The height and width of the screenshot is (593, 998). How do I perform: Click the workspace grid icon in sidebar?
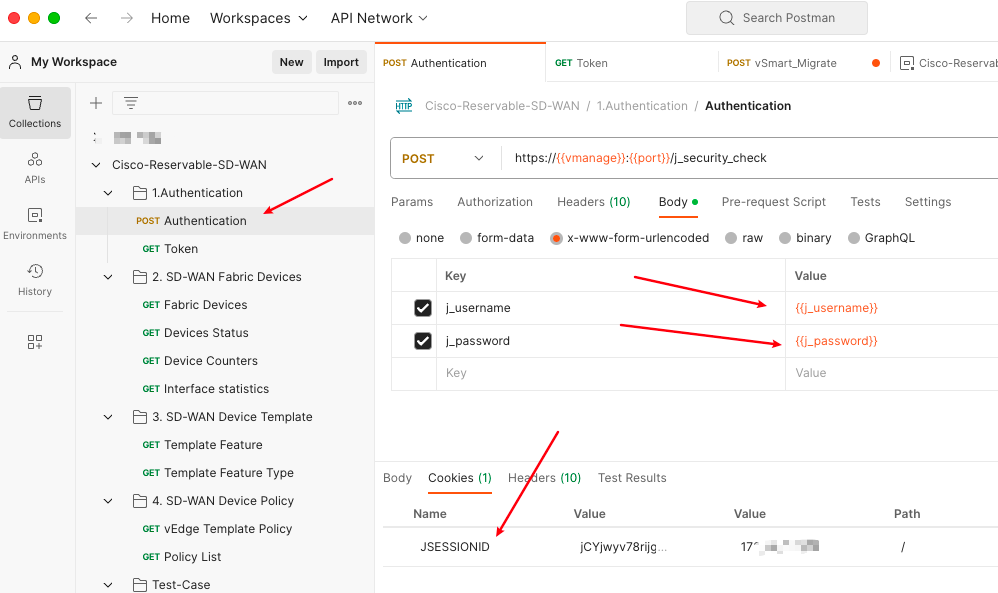click(x=35, y=342)
